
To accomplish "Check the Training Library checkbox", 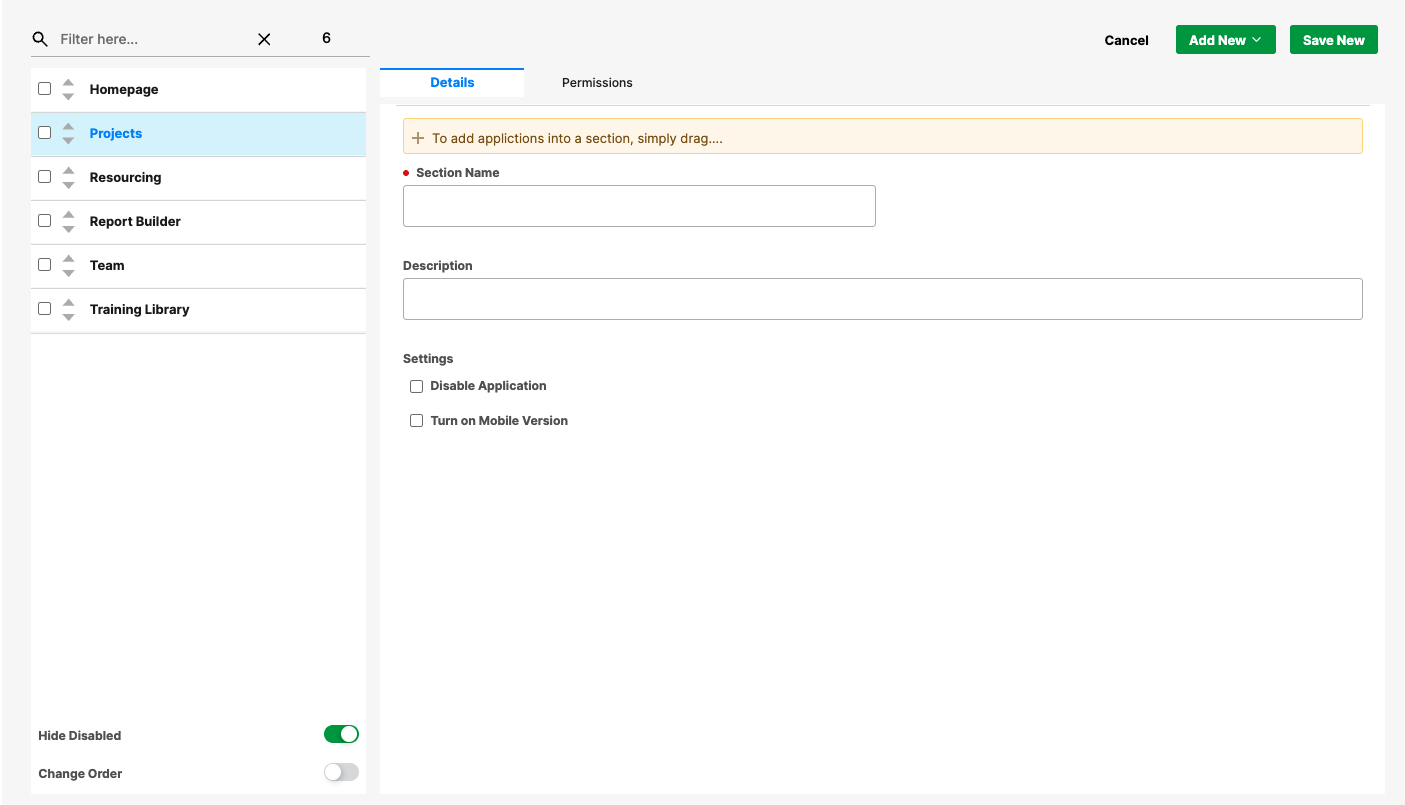I will tap(44, 309).
